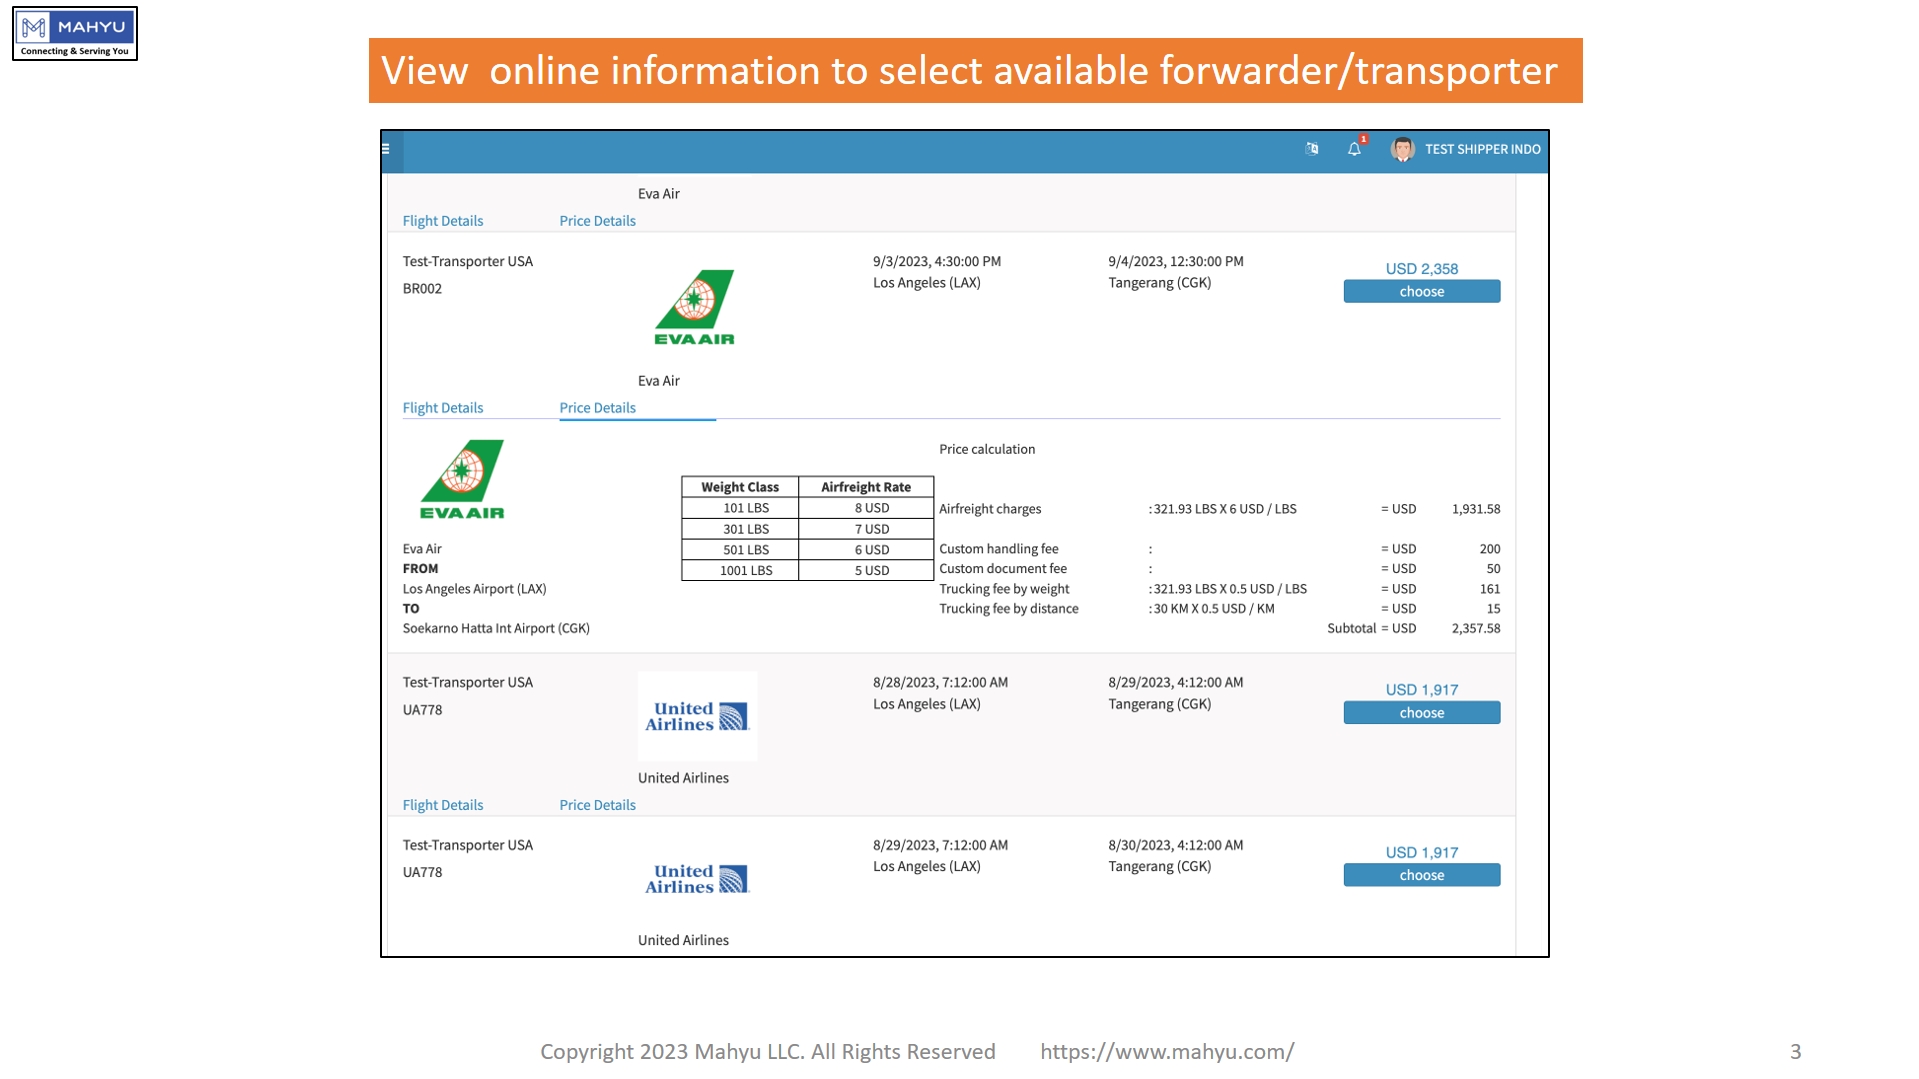
Task: Choose UA778 flight departing 8/29/2023
Action: pos(1421,875)
